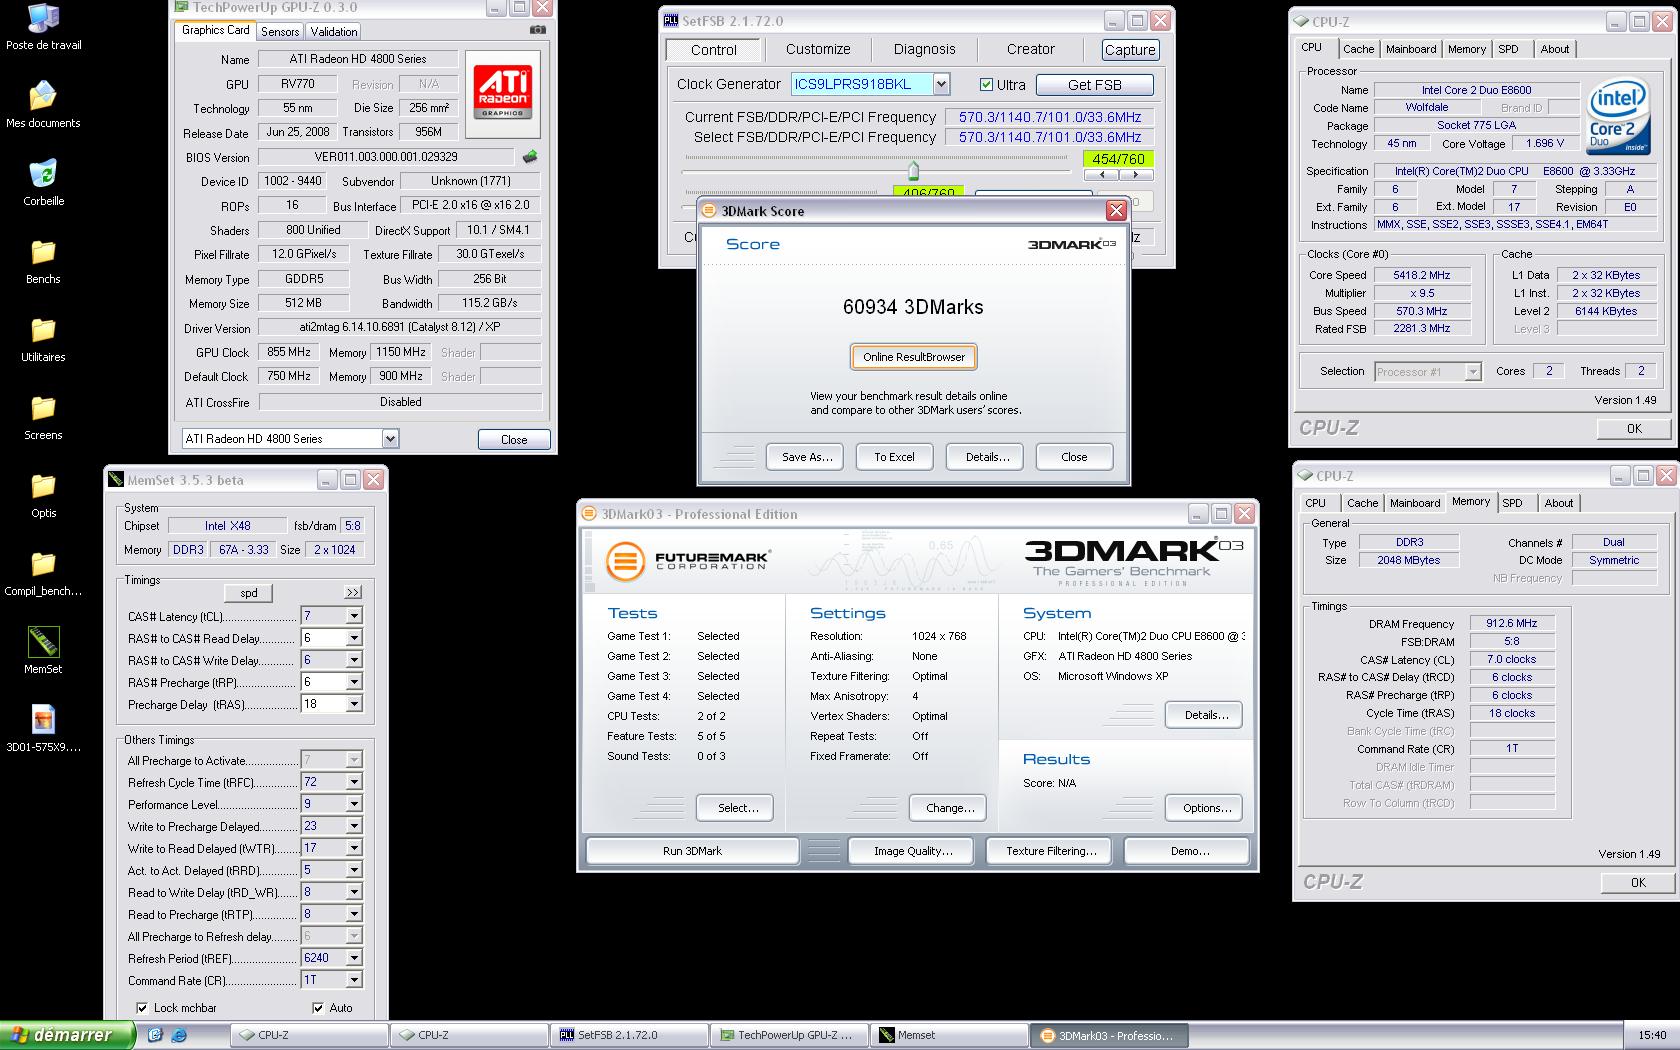Viewport: 1680px width, 1050px height.
Task: Toggle Lock mchbar checkbox in MemSet
Action: (x=142, y=1008)
